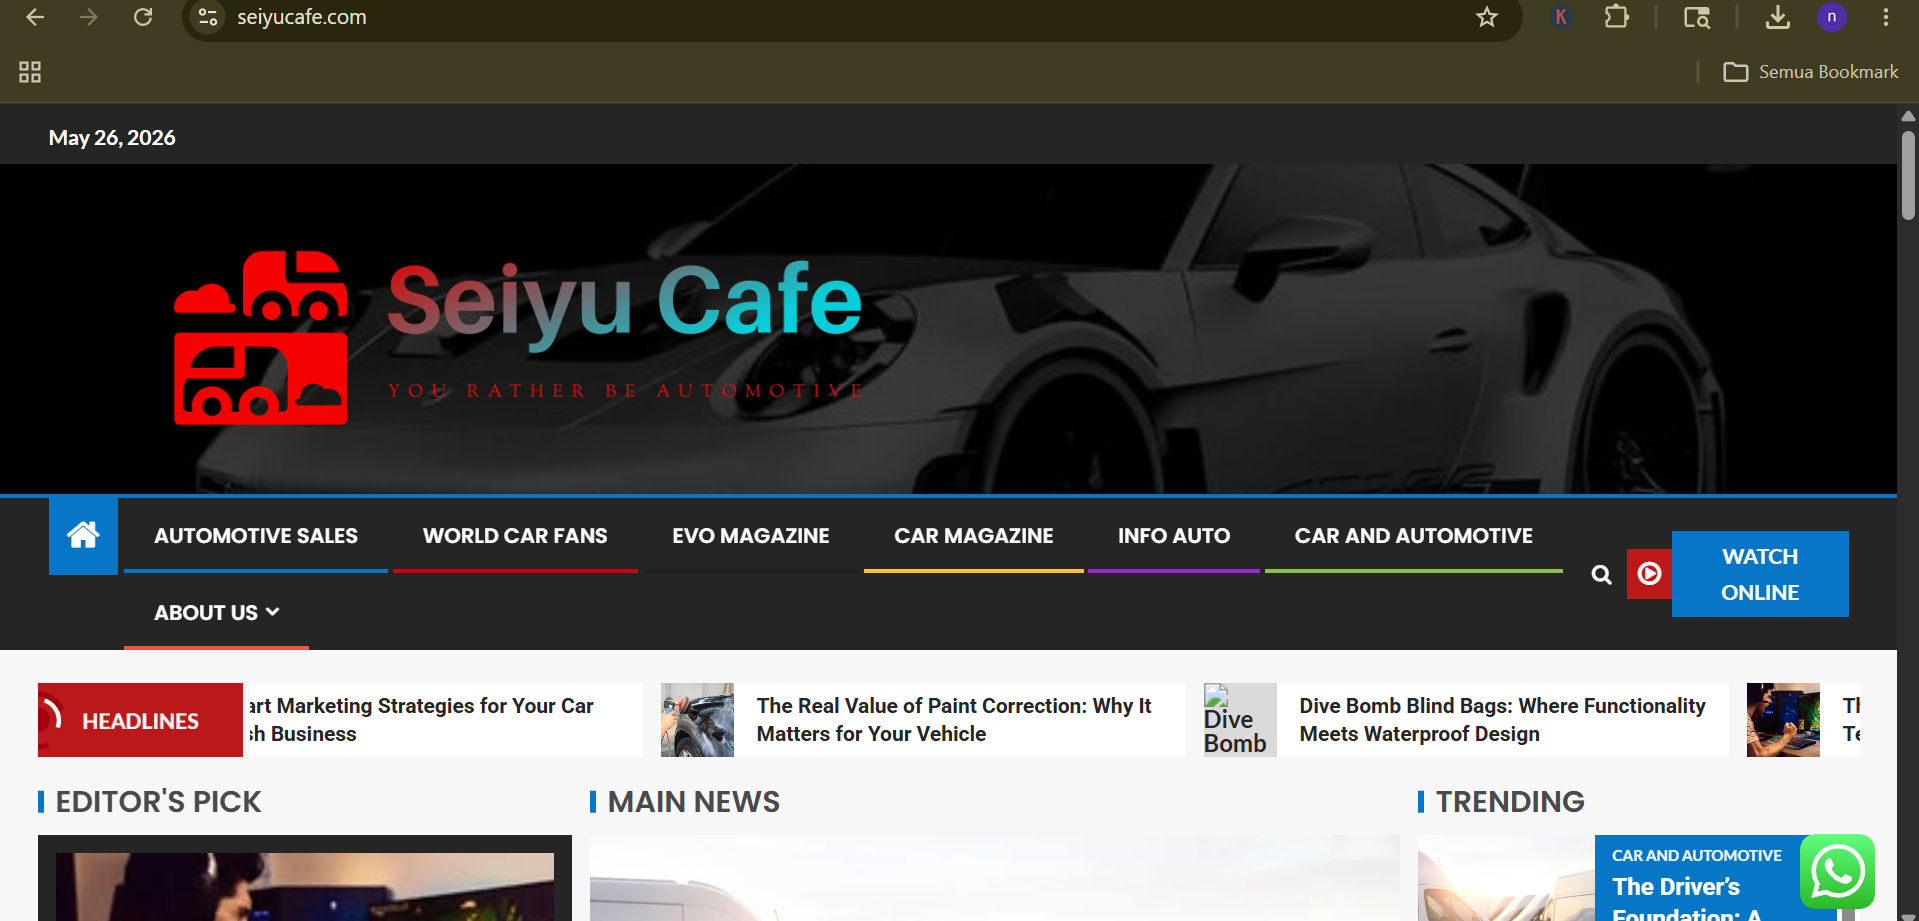This screenshot has height=921, width=1919.
Task: Open the Marketing Strategies car business headline
Action: coord(420,720)
